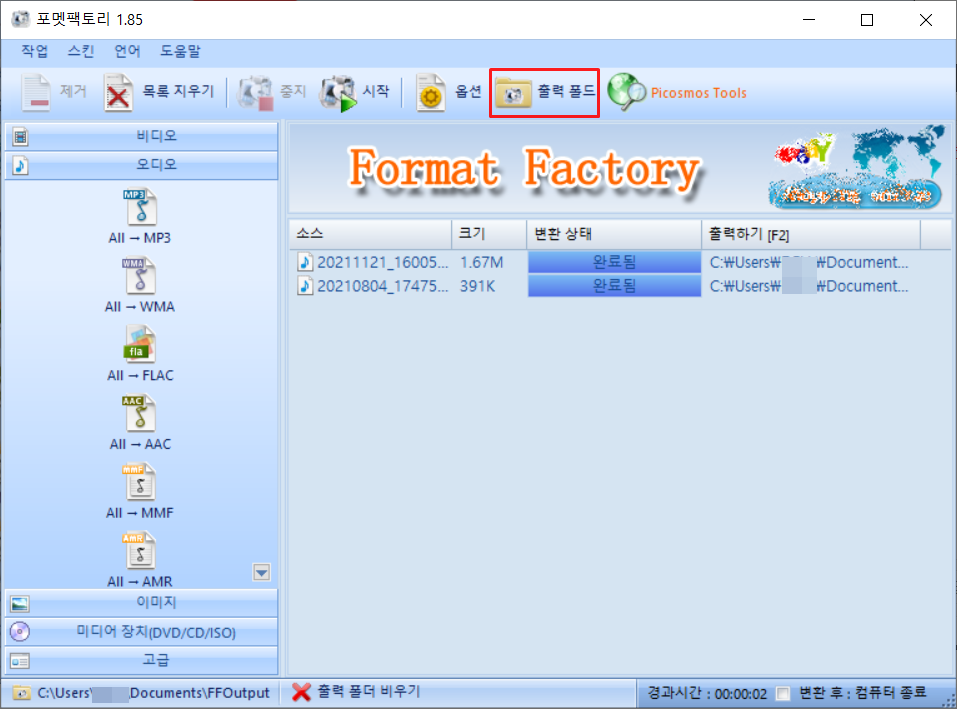Open Options (옵션) gear icon
The width and height of the screenshot is (957, 709).
point(430,92)
